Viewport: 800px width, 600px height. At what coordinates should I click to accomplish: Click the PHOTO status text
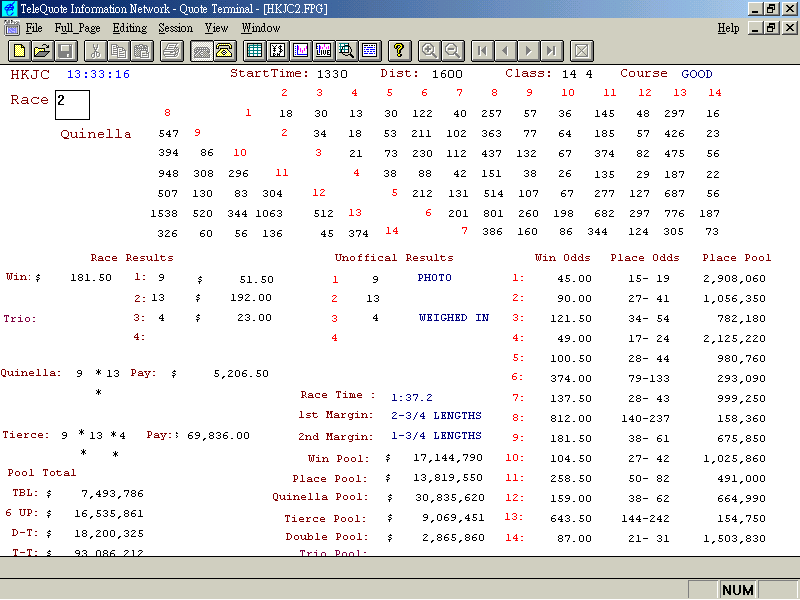(434, 278)
